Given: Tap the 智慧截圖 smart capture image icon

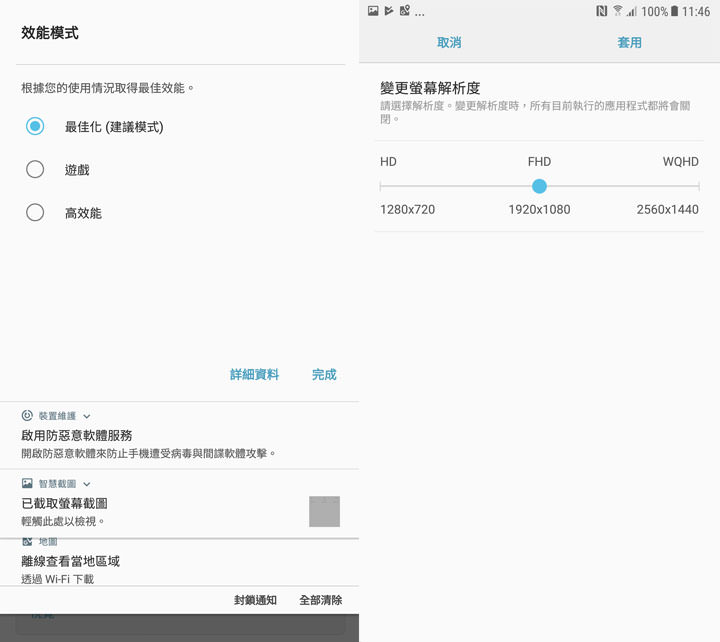Looking at the screenshot, I should point(27,483).
